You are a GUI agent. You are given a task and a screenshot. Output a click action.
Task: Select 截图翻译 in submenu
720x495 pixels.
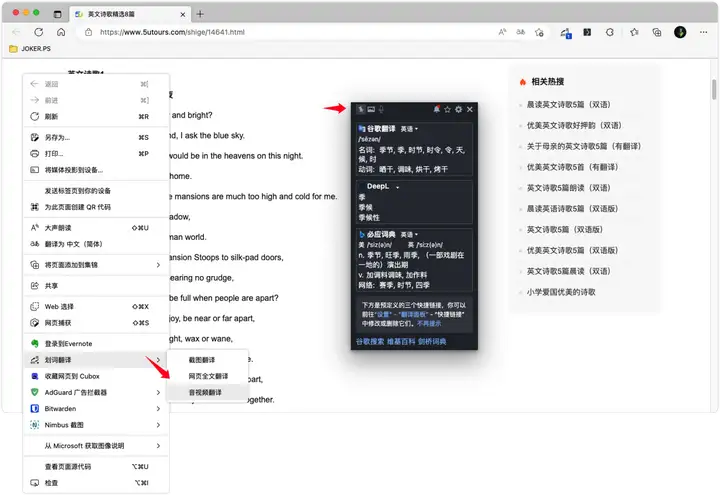(208, 360)
